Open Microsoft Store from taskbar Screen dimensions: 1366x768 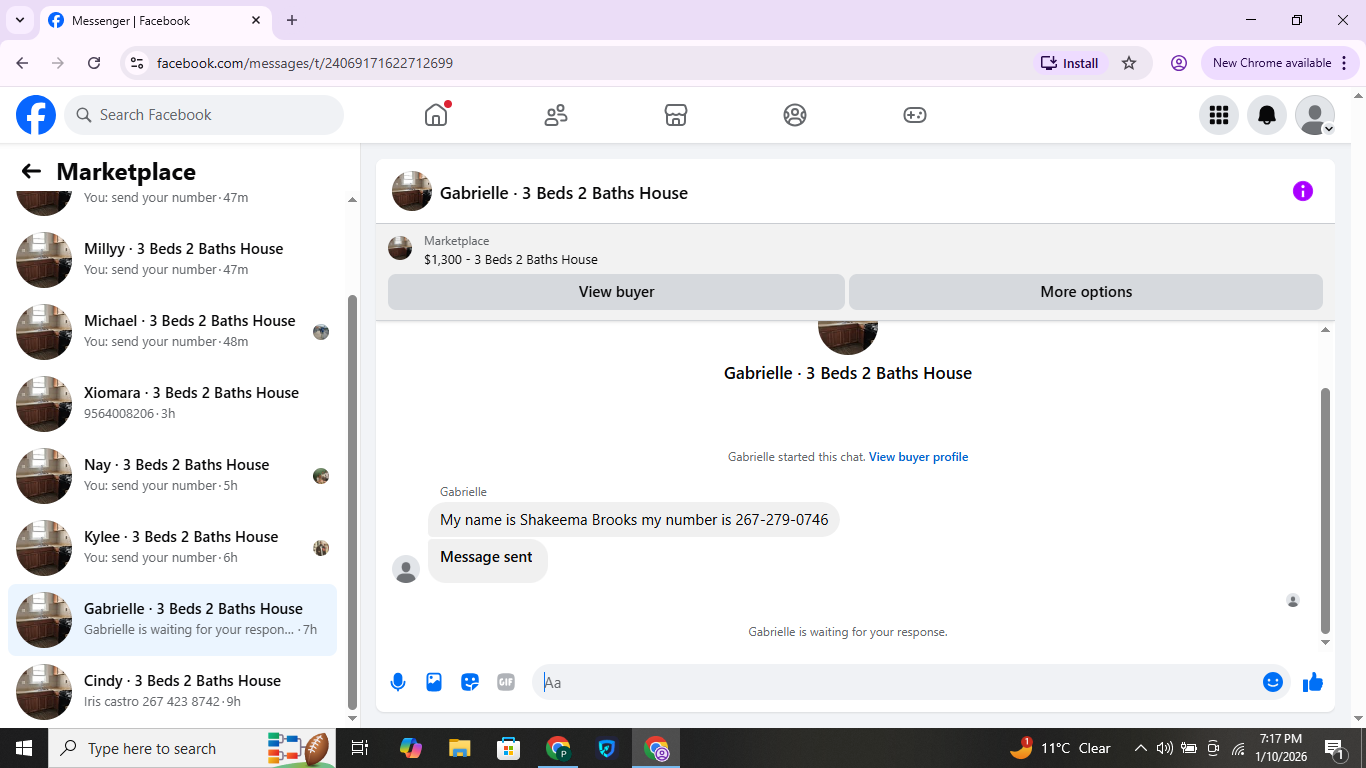coord(509,748)
